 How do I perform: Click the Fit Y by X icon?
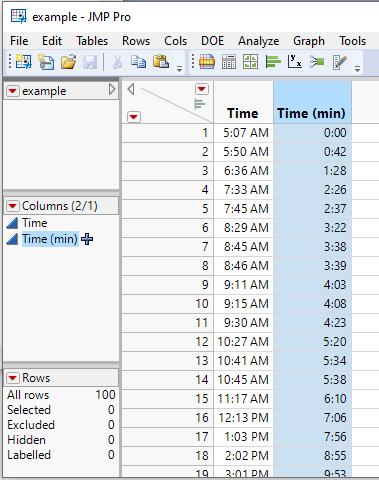(x=295, y=62)
